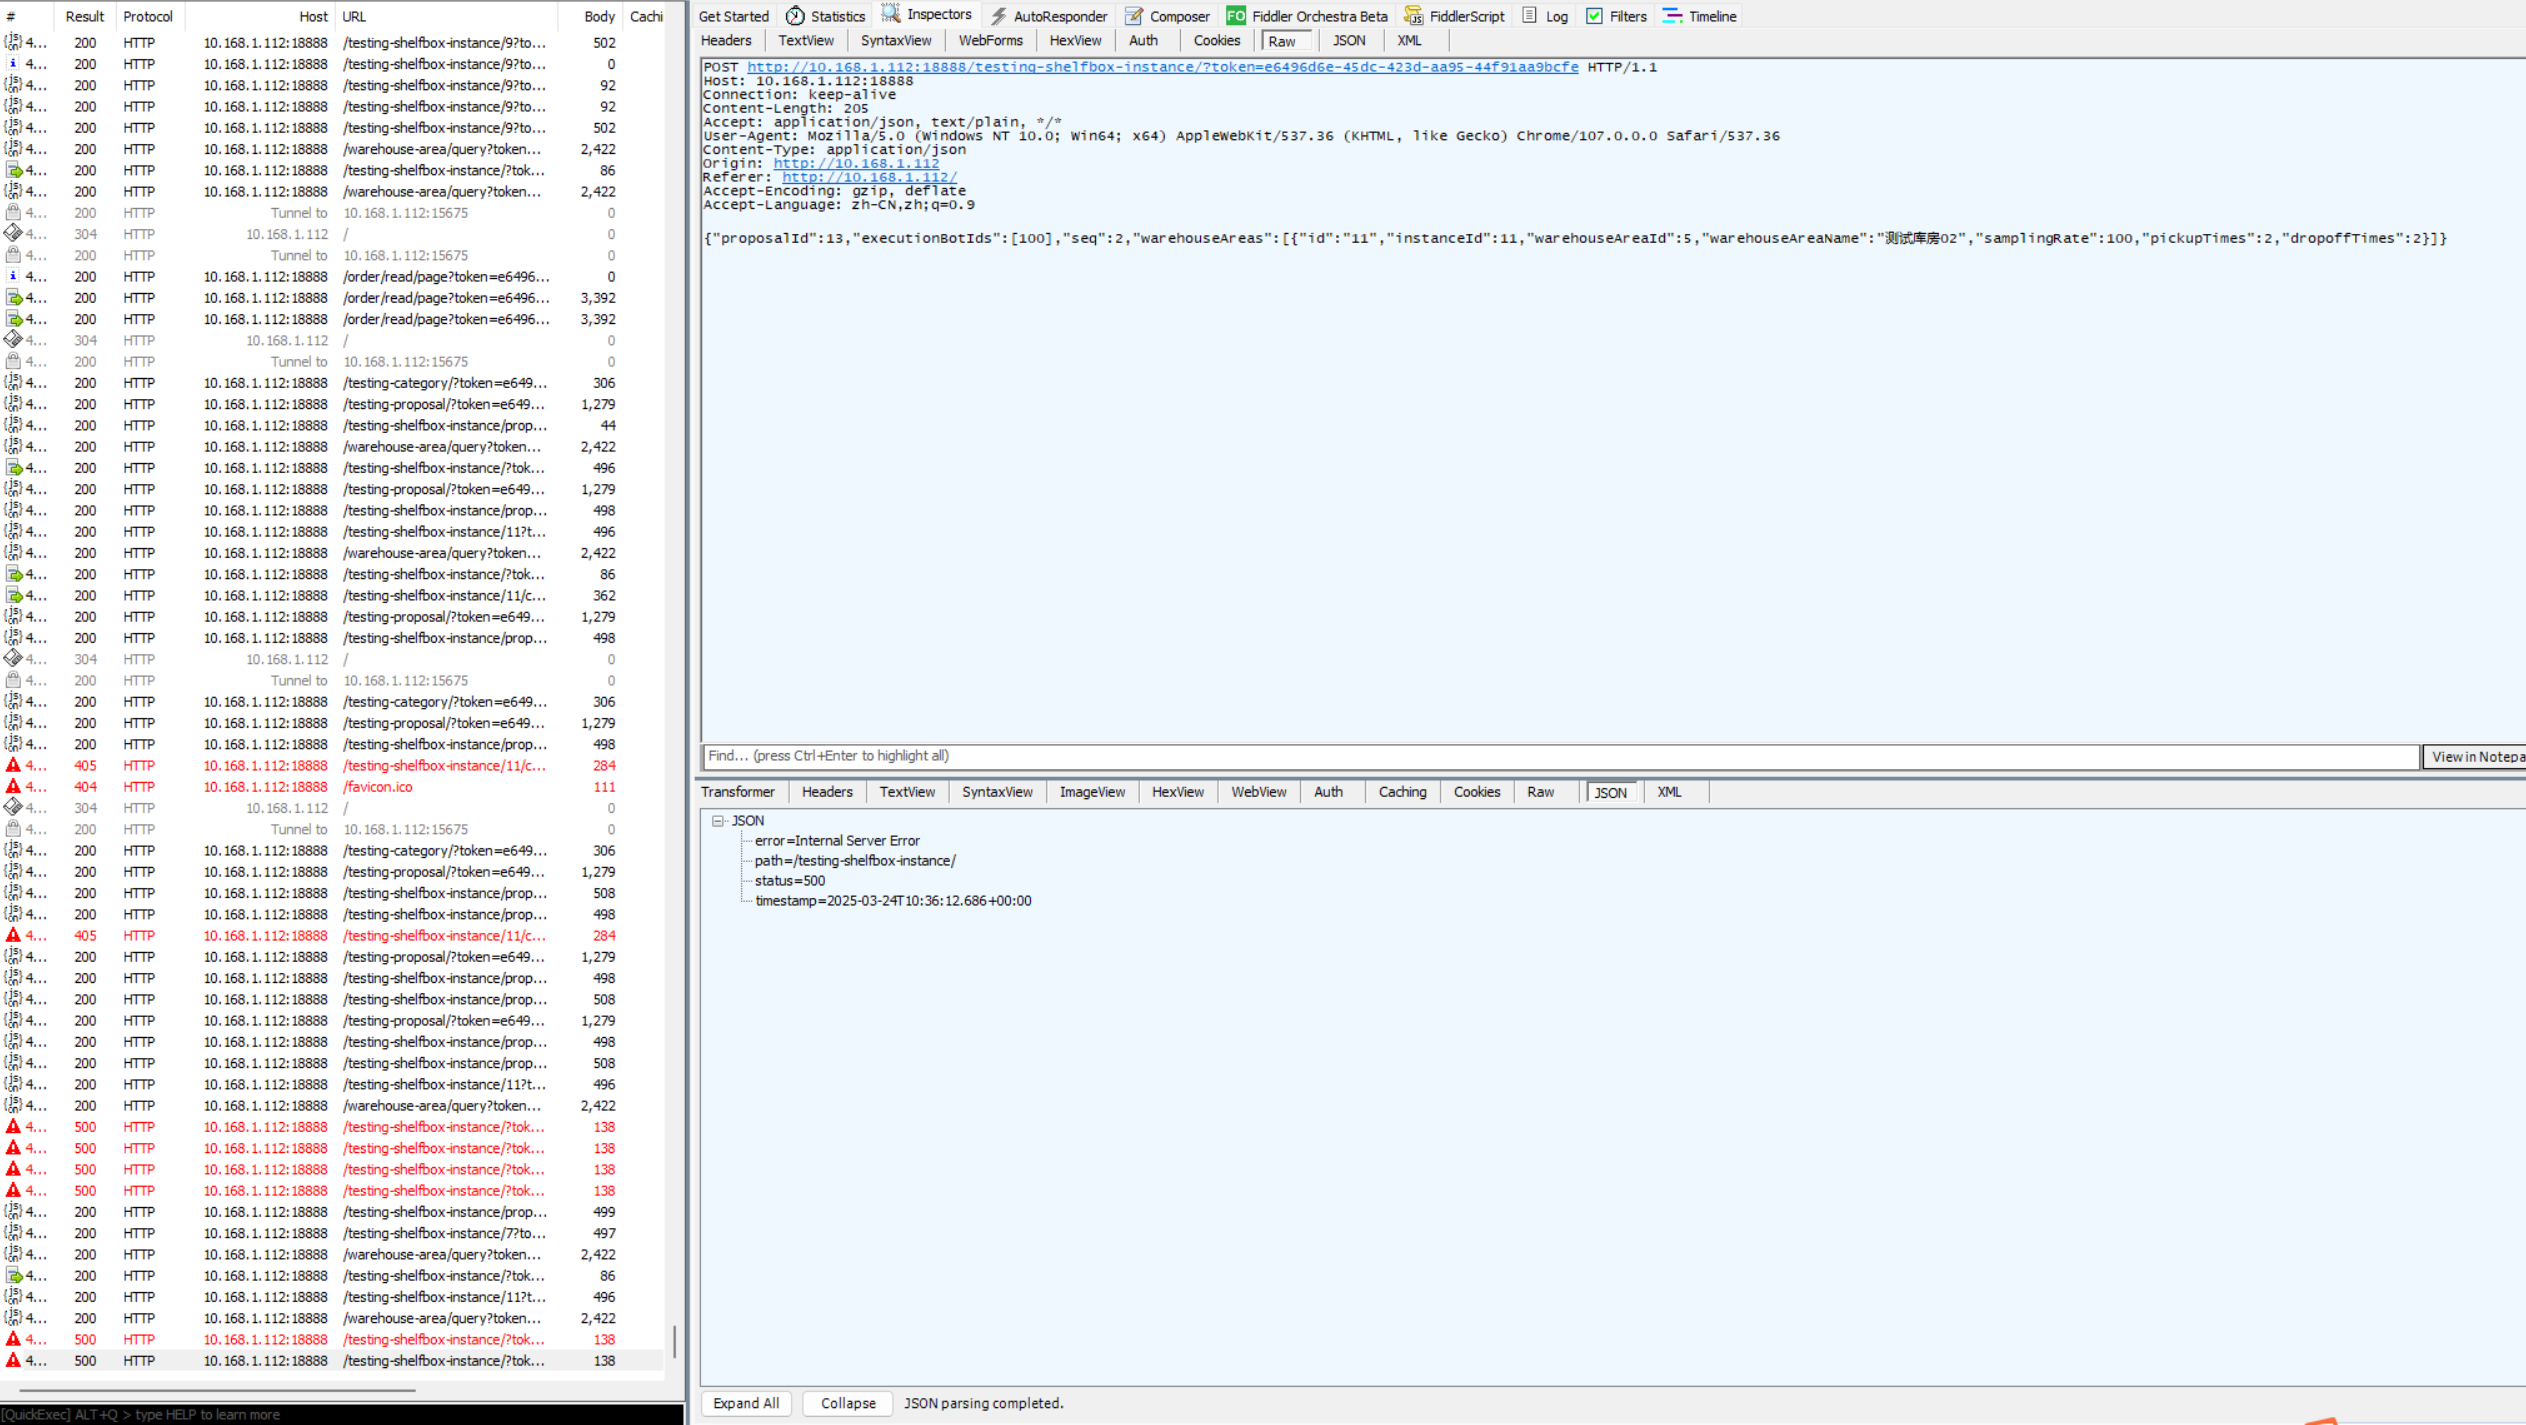The height and width of the screenshot is (1425, 2526).
Task: Open request Cookies tab
Action: coord(1217,41)
